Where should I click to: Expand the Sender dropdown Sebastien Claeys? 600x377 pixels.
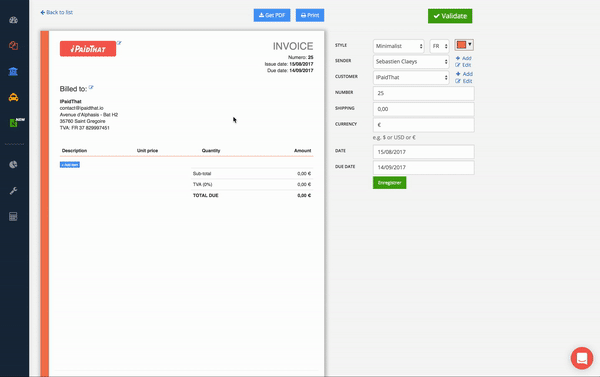click(411, 62)
